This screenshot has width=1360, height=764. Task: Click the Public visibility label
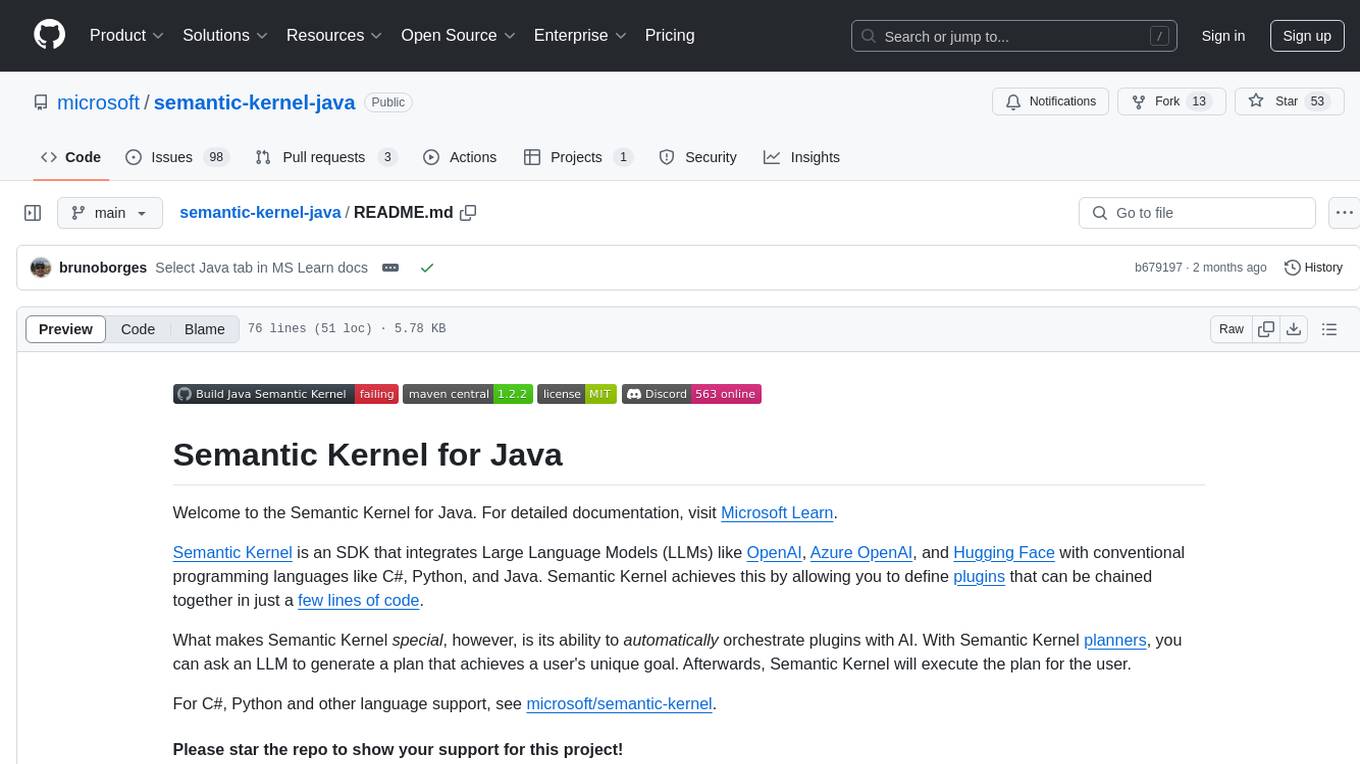[388, 102]
